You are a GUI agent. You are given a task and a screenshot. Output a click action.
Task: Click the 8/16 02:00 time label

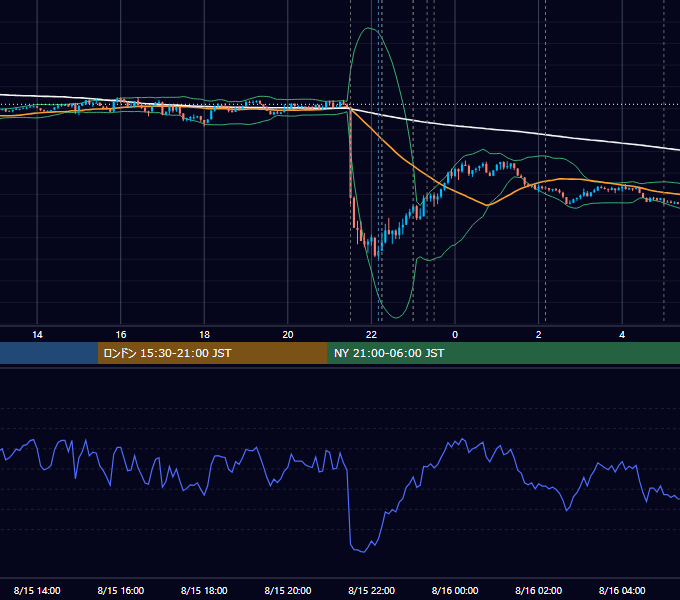coord(539,590)
